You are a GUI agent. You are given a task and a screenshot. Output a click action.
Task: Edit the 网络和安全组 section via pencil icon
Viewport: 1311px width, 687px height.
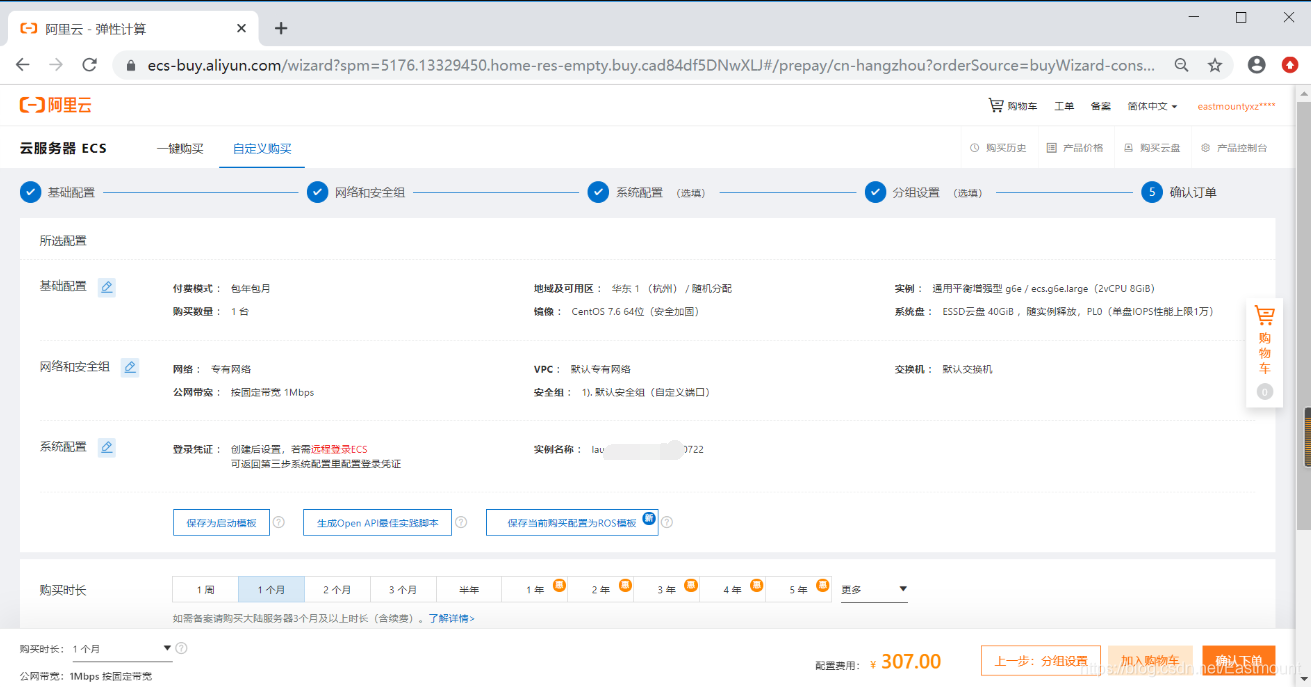tap(130, 367)
